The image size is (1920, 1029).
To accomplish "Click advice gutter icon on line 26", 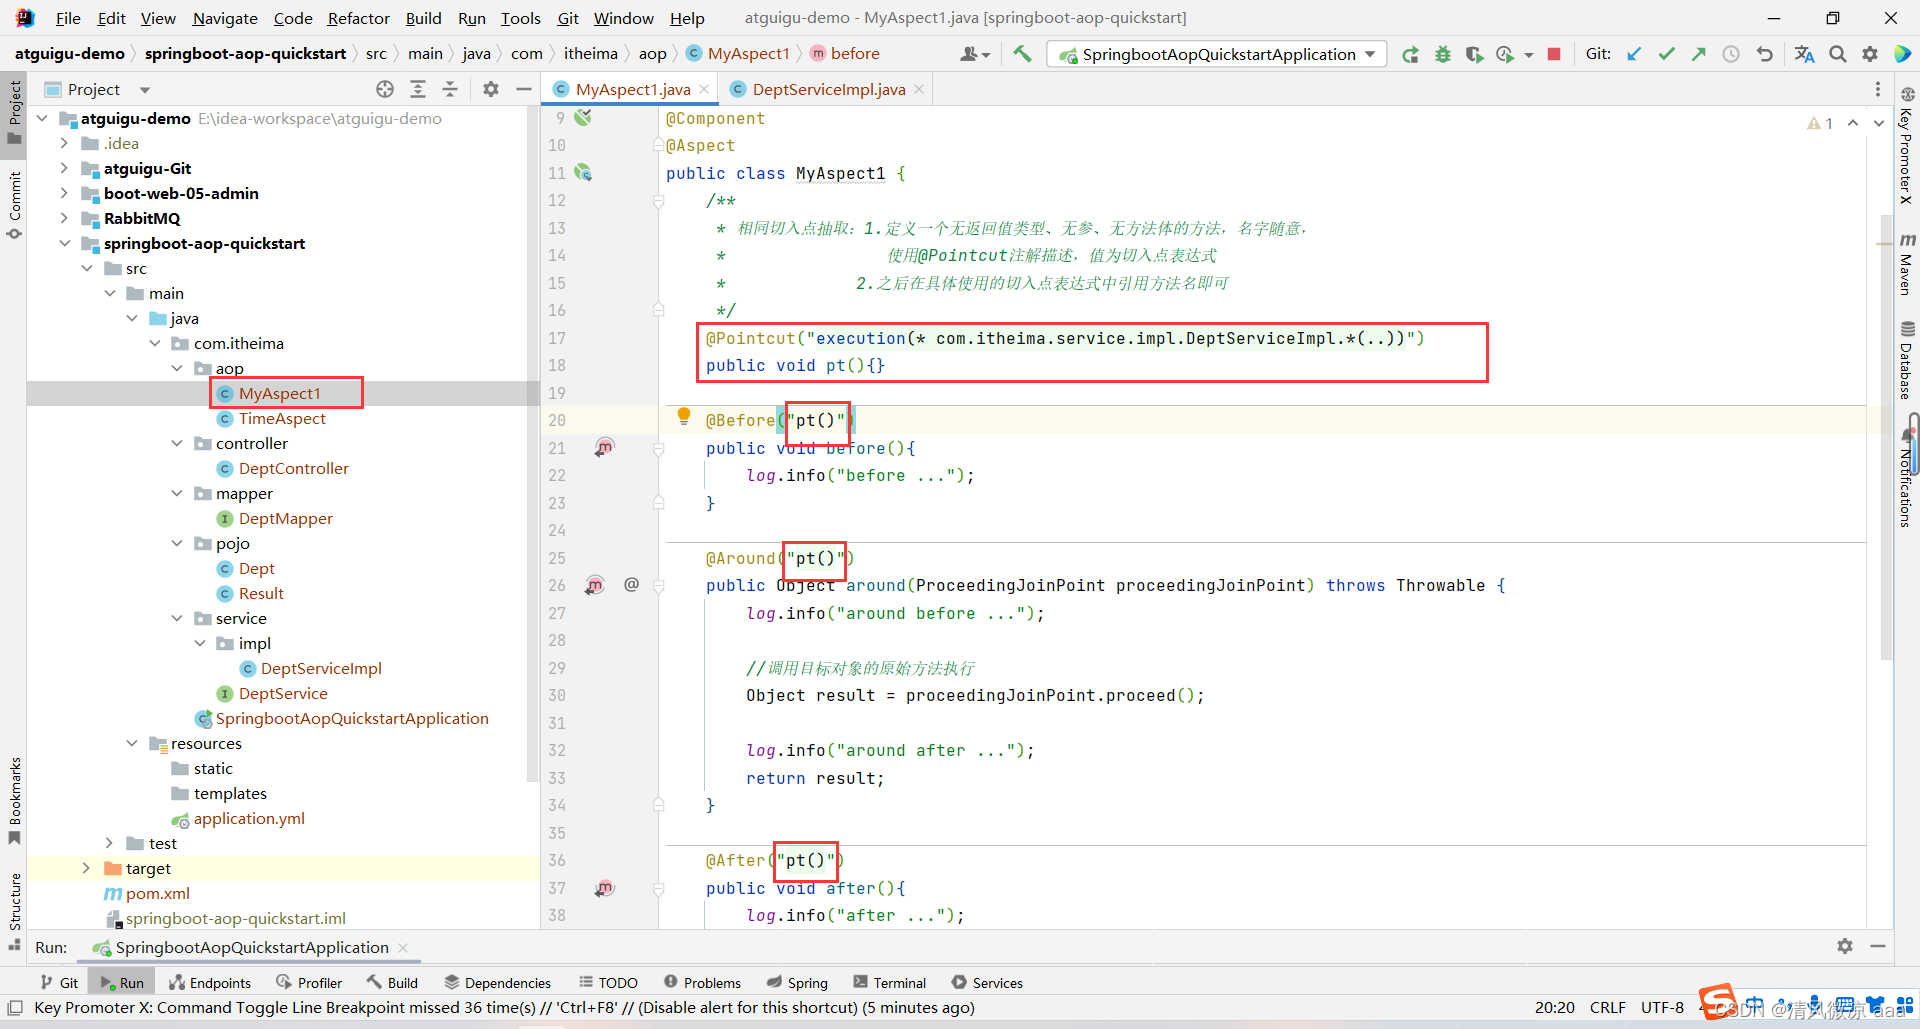I will (595, 585).
